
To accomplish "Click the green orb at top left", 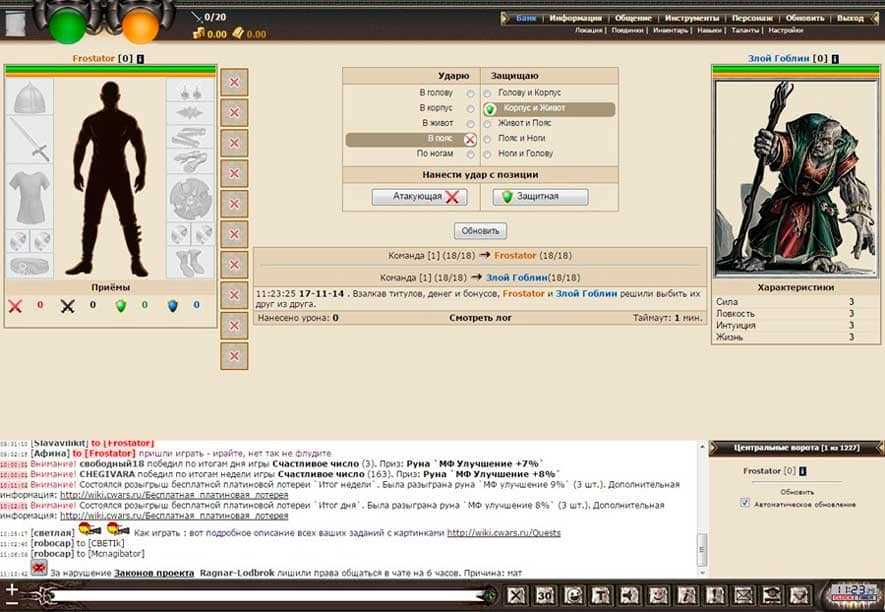I will 68,23.
